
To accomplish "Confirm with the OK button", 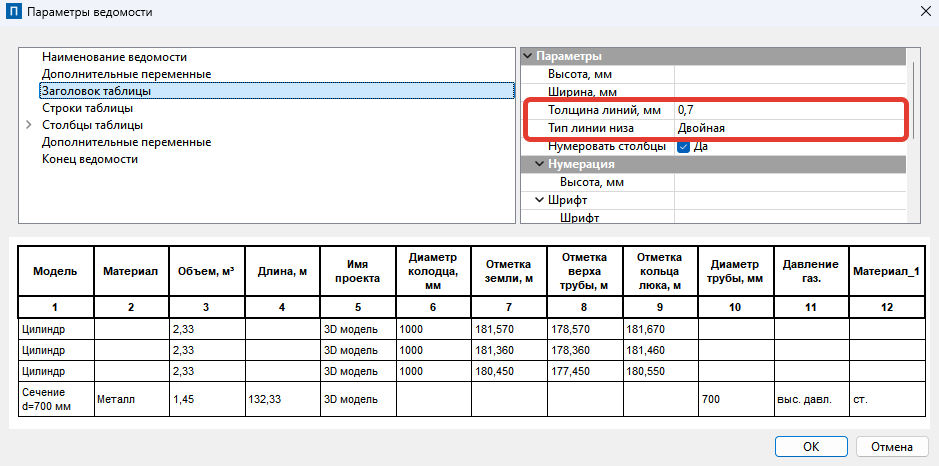I will pos(811,447).
